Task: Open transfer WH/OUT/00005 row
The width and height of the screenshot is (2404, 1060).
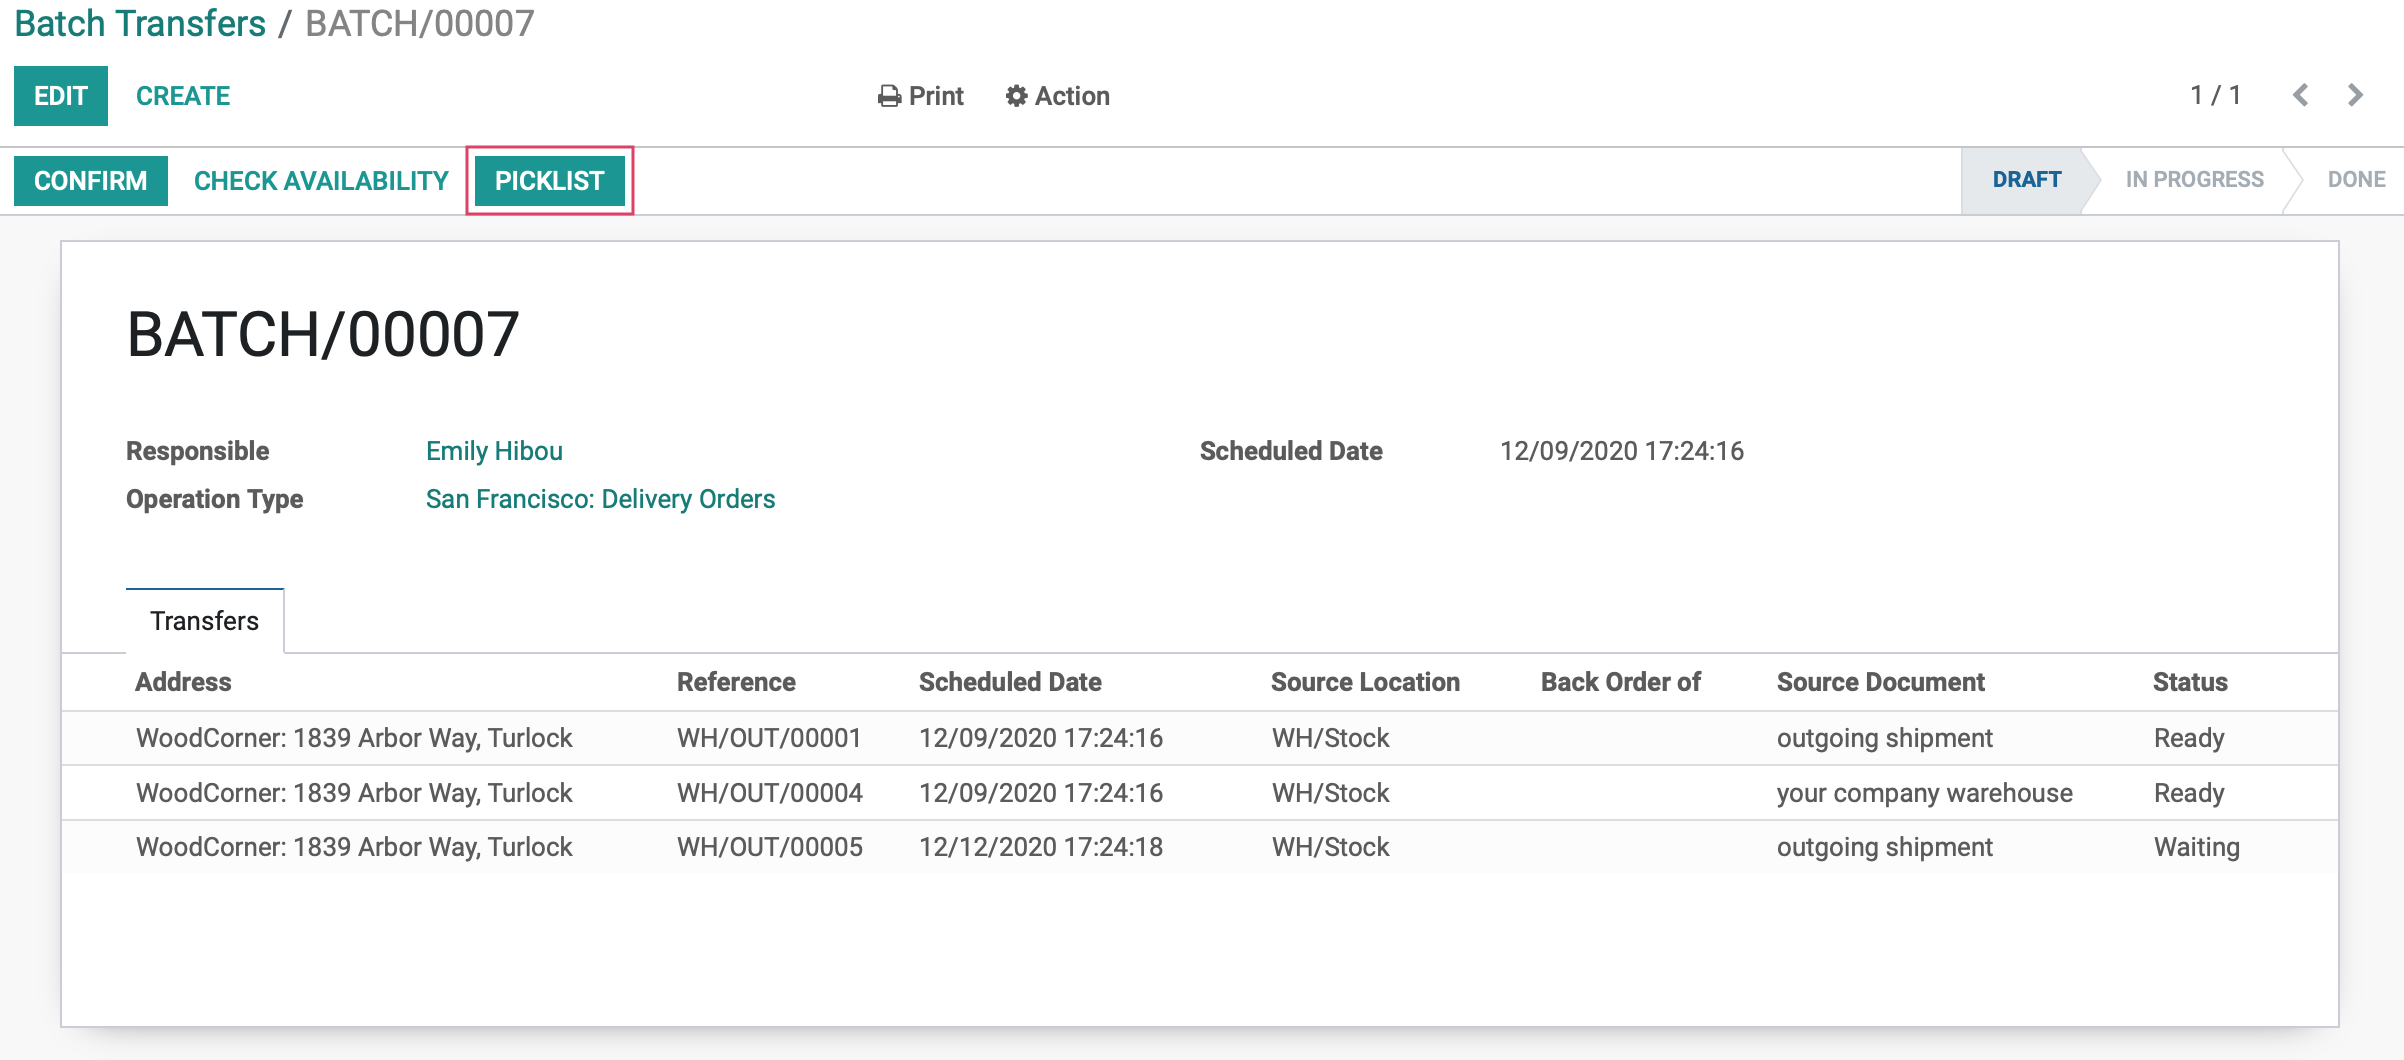Action: (1200, 847)
